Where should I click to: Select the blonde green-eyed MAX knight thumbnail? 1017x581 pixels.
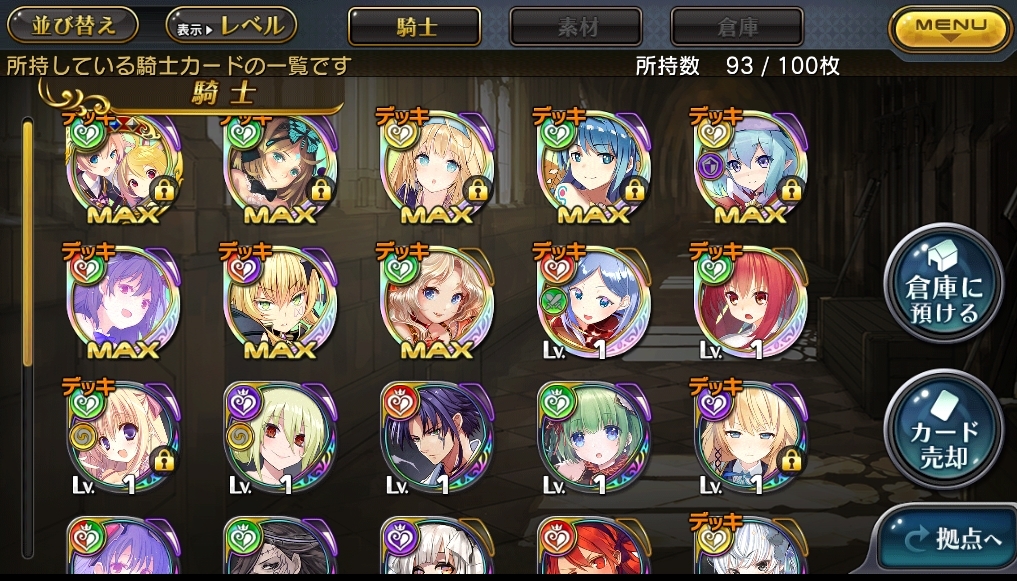coord(281,303)
